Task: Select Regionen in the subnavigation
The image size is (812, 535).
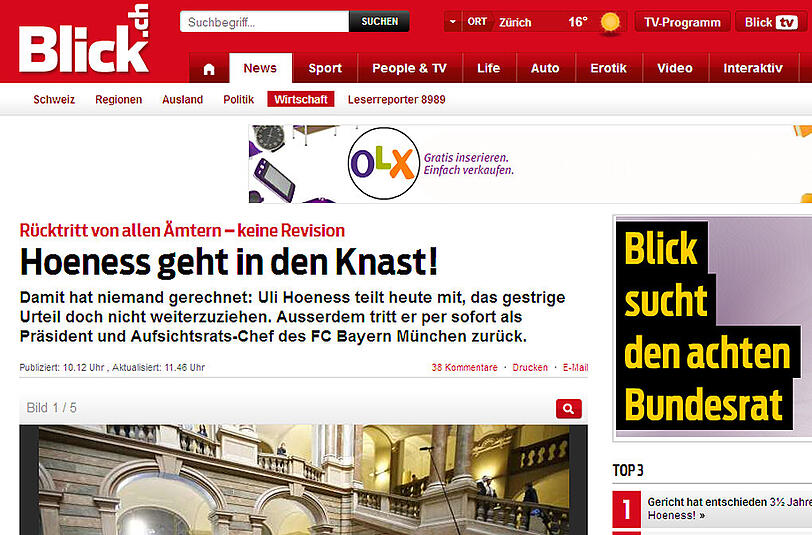Action: tap(119, 99)
